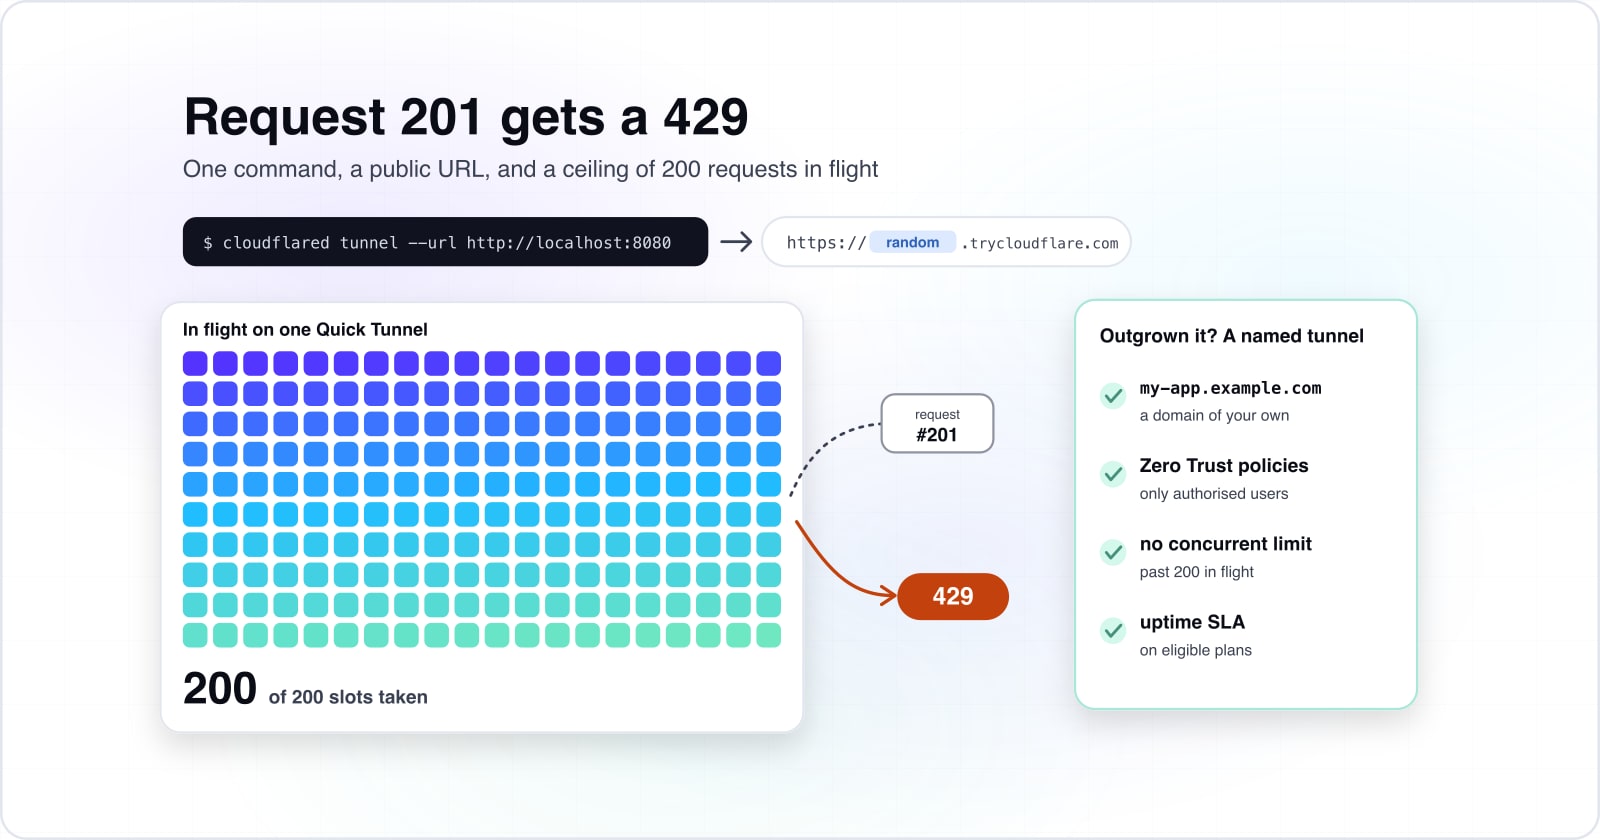
Task: Click the 'Request 201 gets a 429' heading
Action: [x=466, y=117]
